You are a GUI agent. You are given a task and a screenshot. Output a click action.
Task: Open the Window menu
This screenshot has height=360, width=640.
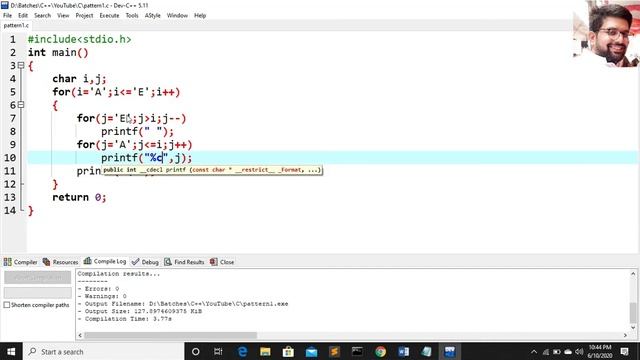click(177, 16)
